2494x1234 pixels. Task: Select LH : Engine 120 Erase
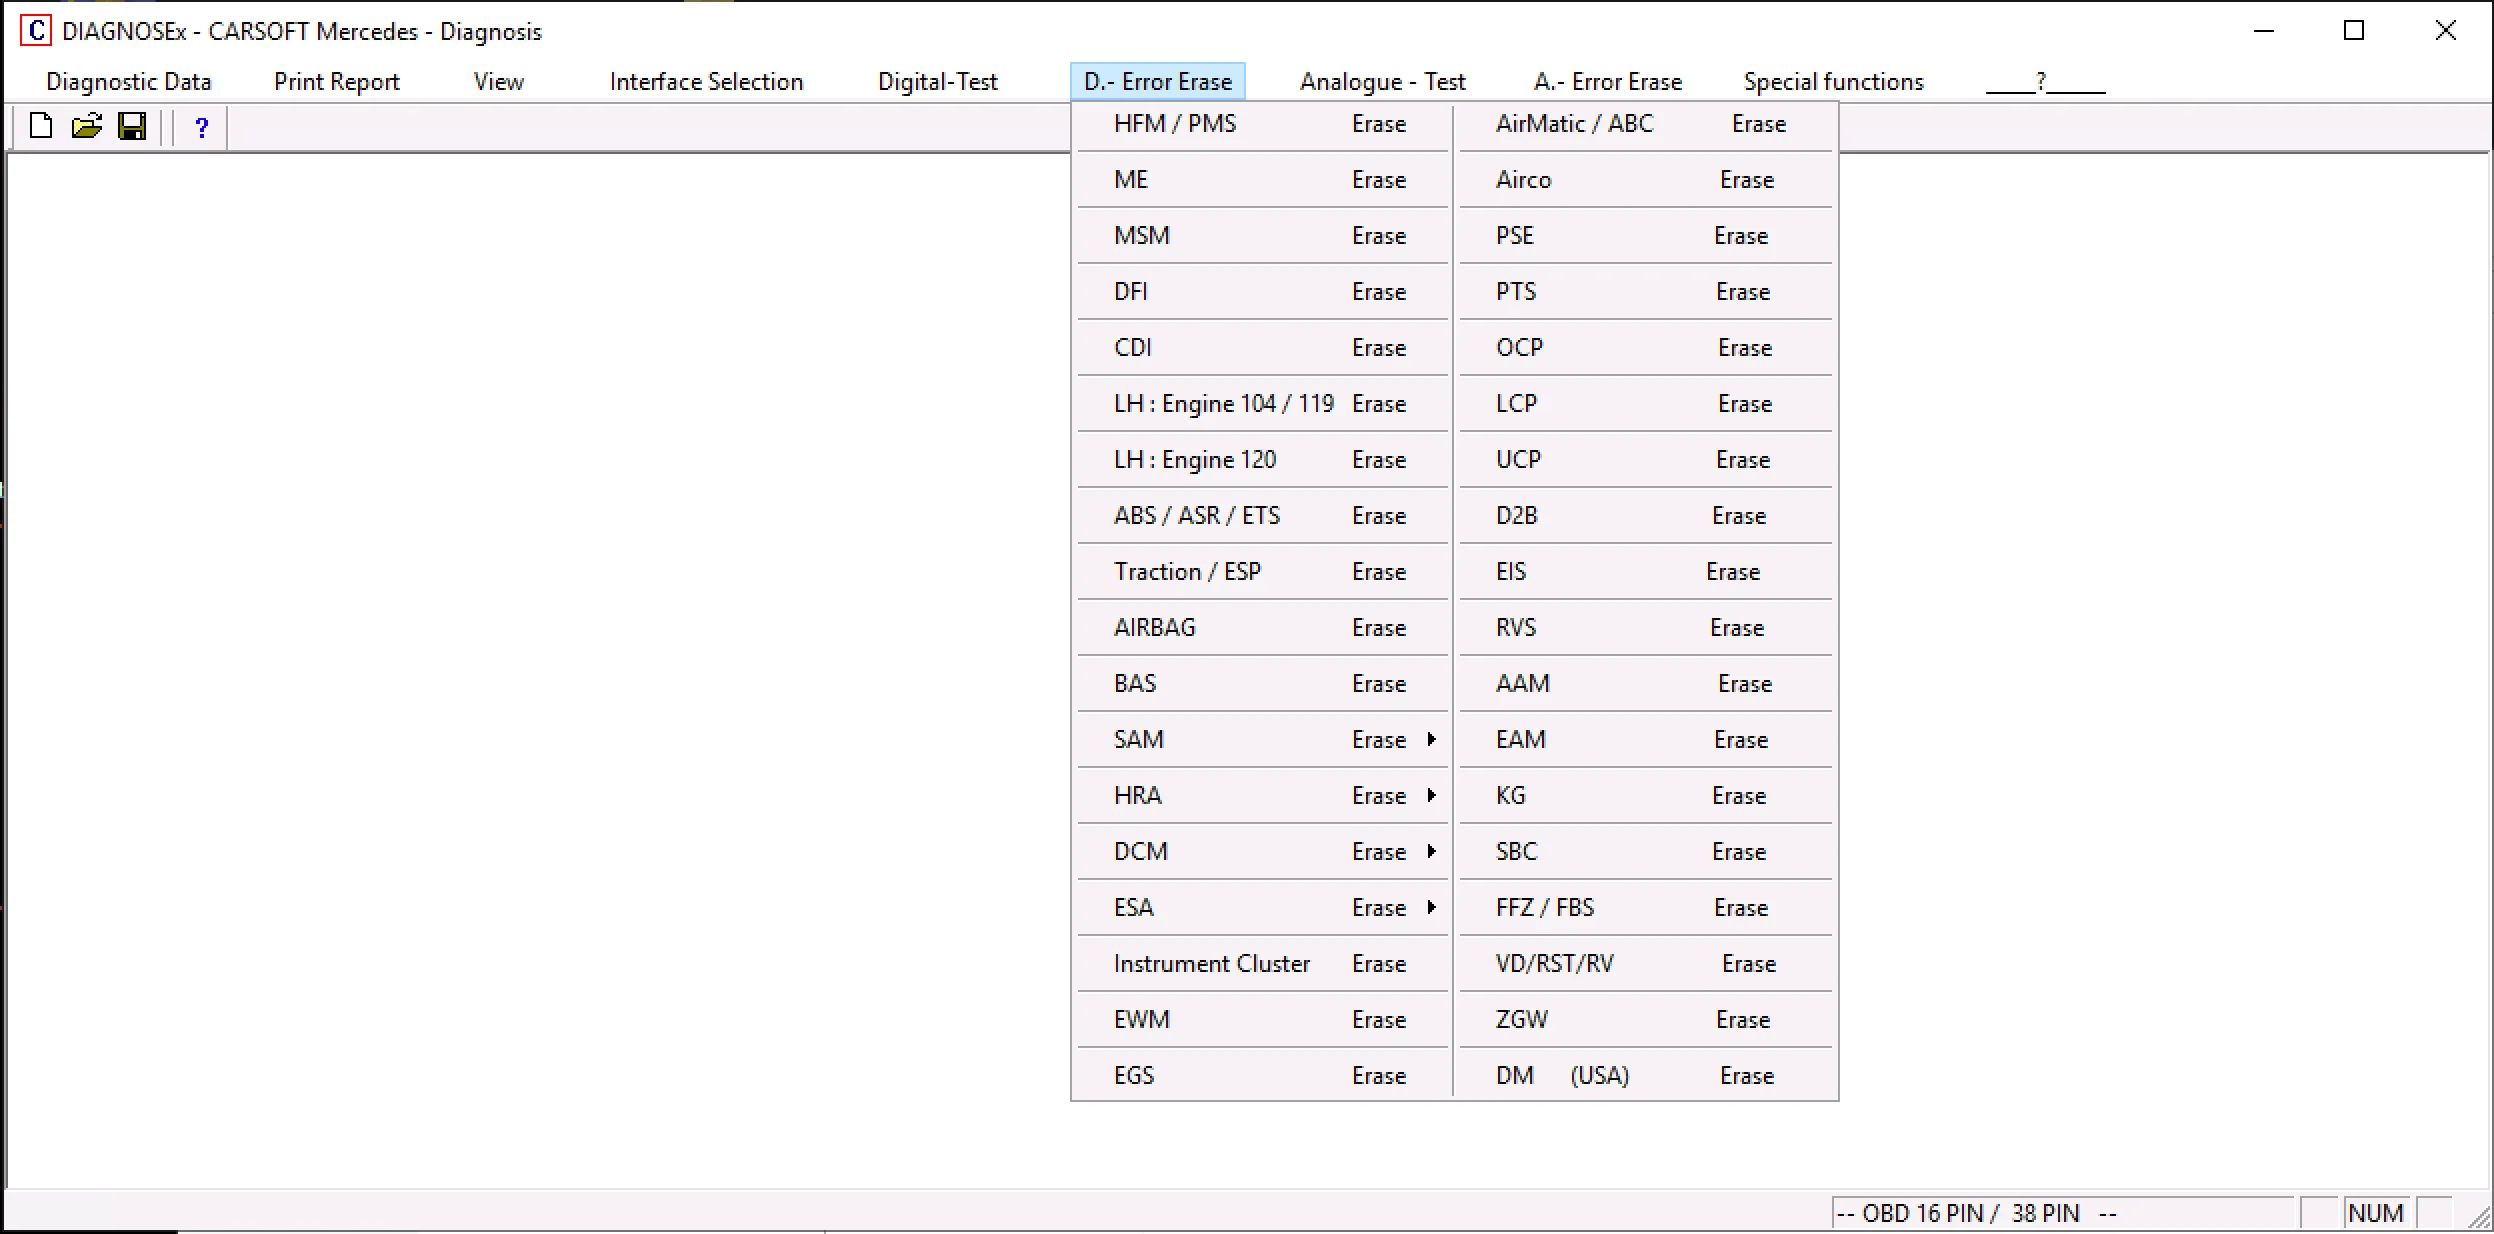tap(1260, 460)
